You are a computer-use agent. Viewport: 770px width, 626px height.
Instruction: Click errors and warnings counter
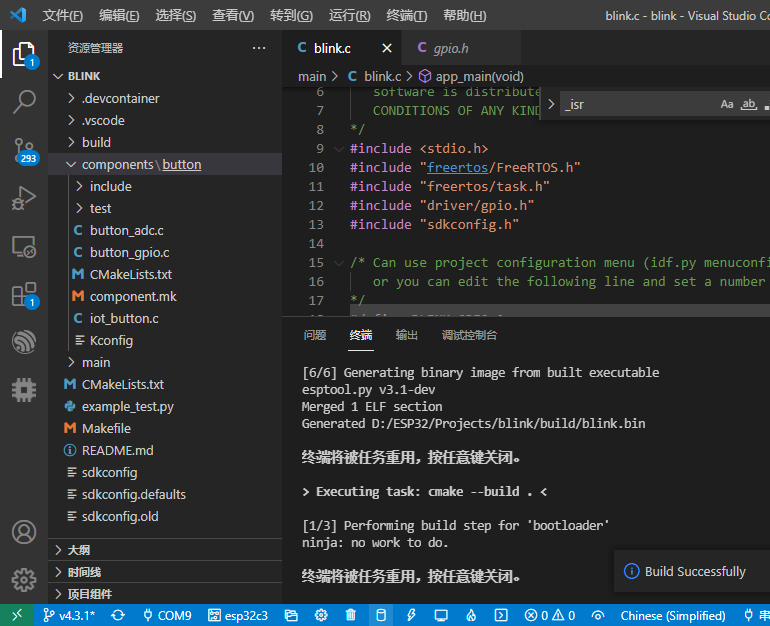coord(550,615)
